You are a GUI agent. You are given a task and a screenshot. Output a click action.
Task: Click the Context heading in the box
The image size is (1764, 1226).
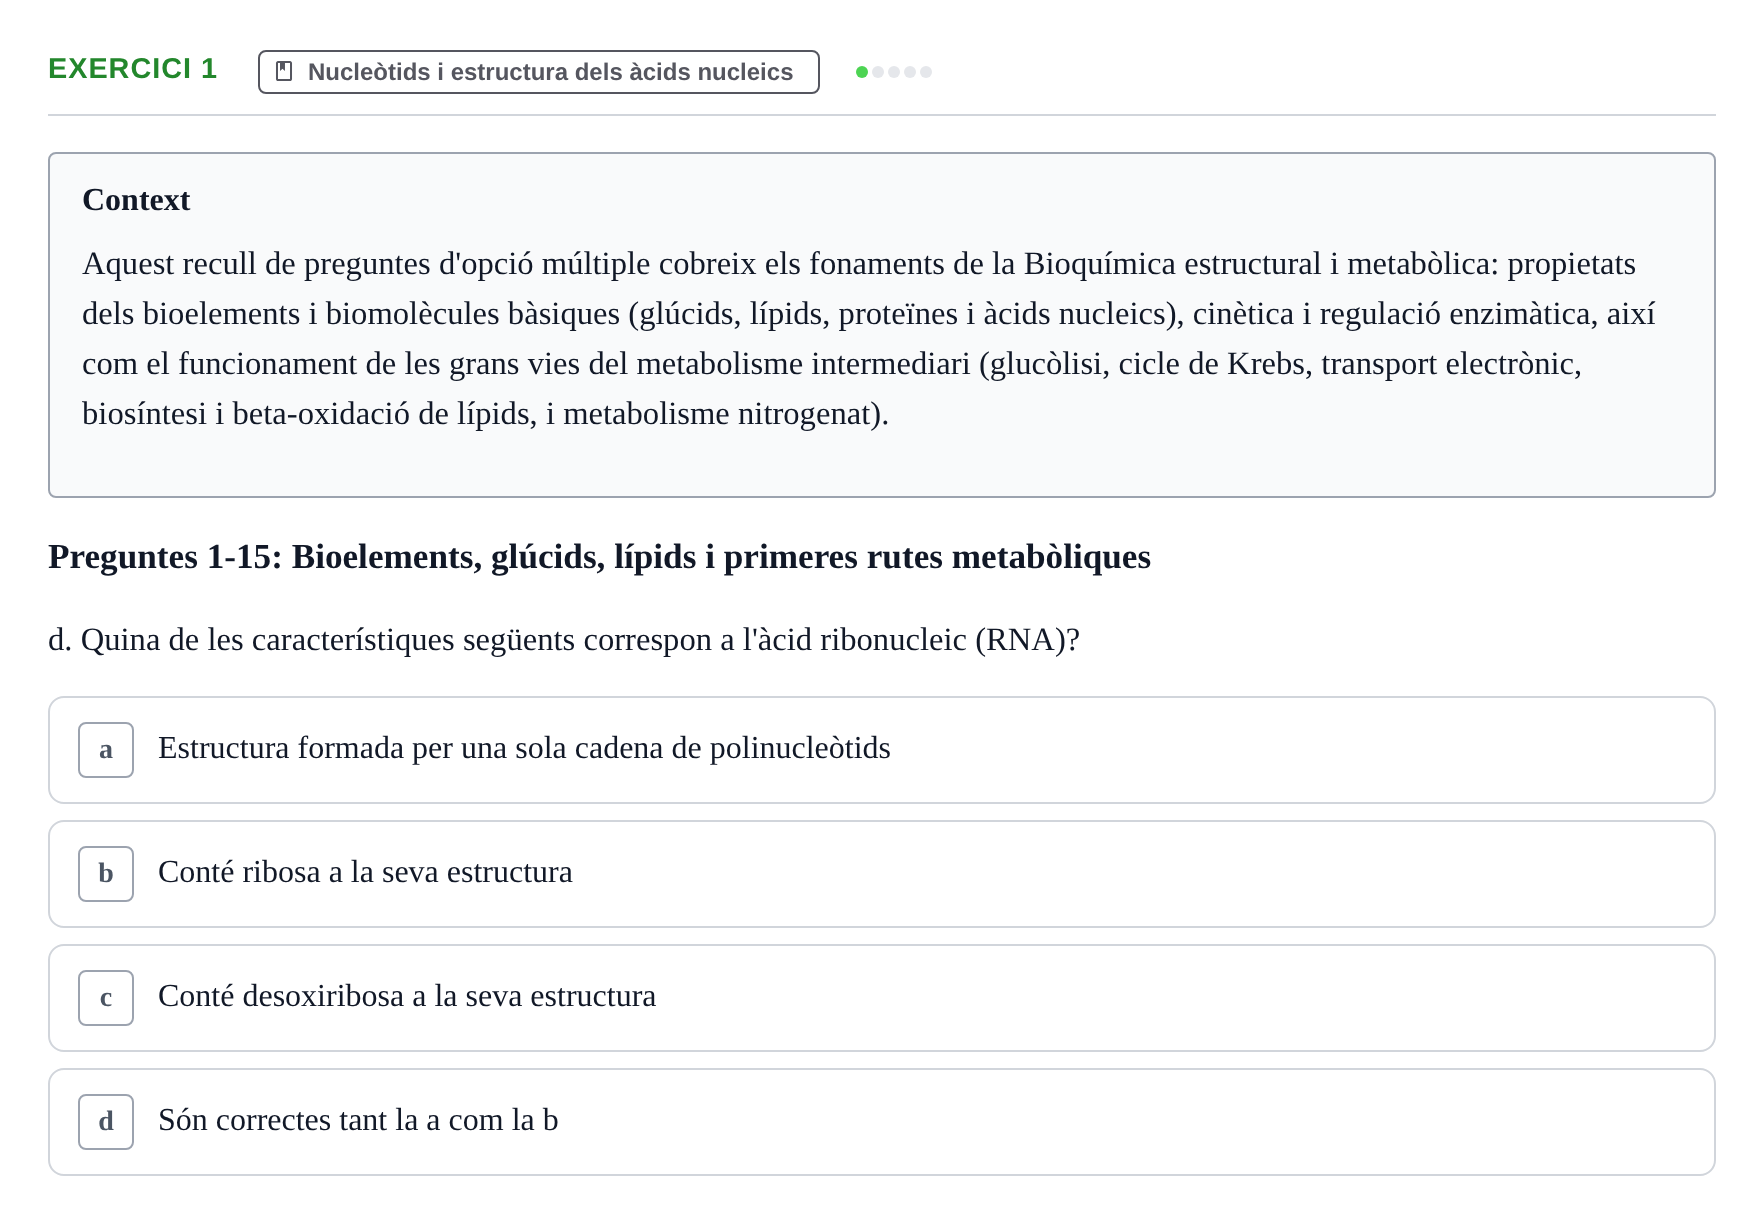(x=136, y=200)
